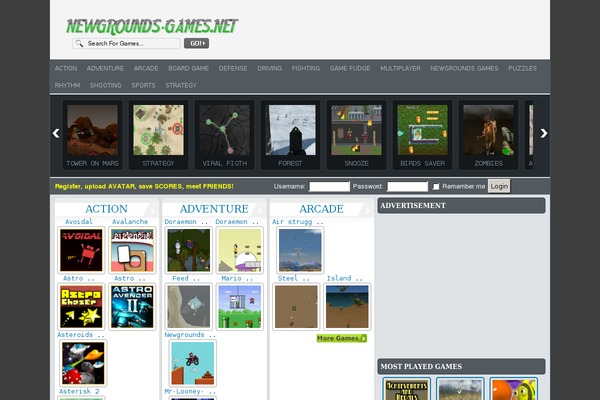Open the Asteroids game icon

tap(83, 363)
